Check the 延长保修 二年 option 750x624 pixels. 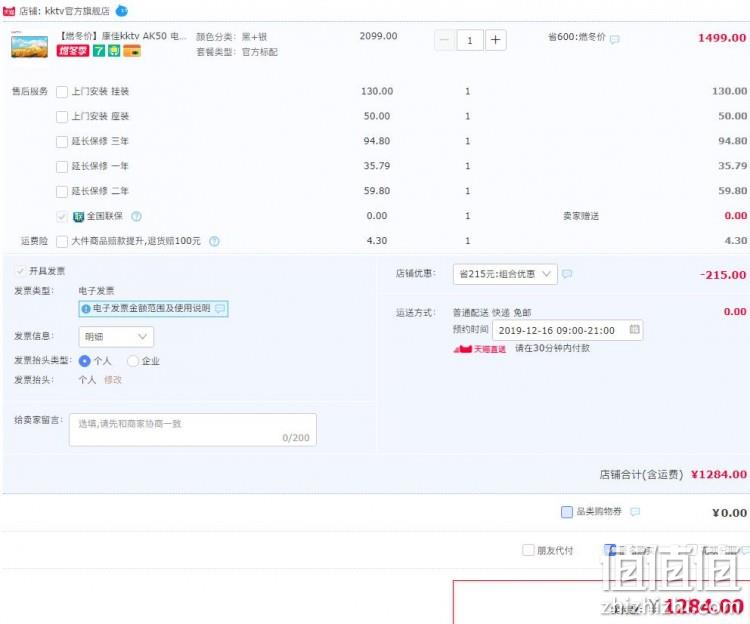pos(62,191)
